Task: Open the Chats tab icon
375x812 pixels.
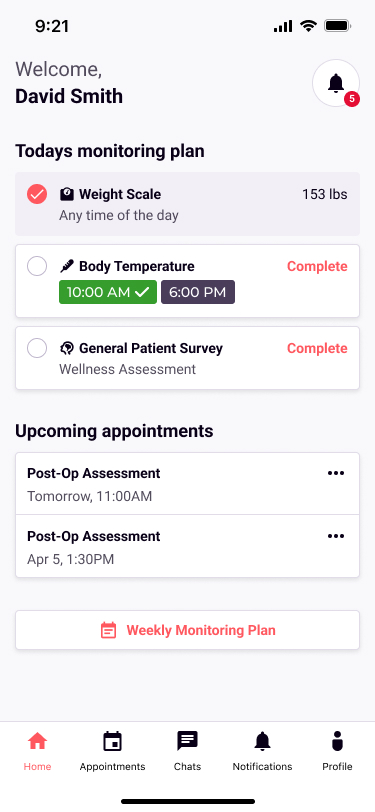Action: (187, 742)
